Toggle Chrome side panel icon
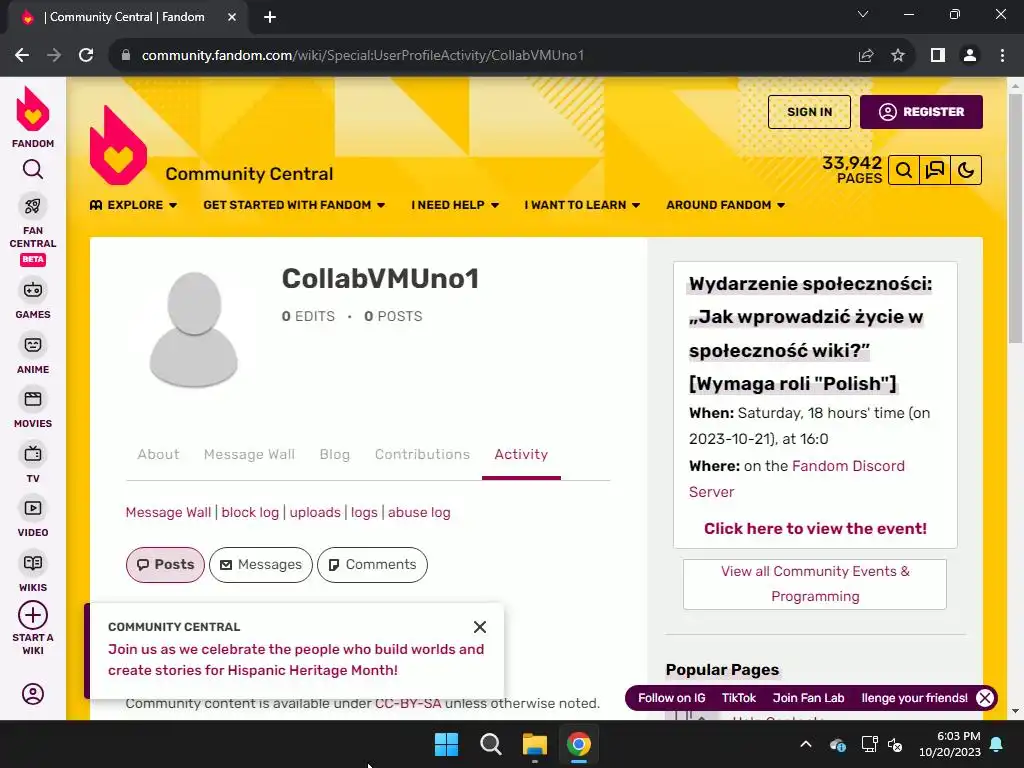 tap(938, 56)
